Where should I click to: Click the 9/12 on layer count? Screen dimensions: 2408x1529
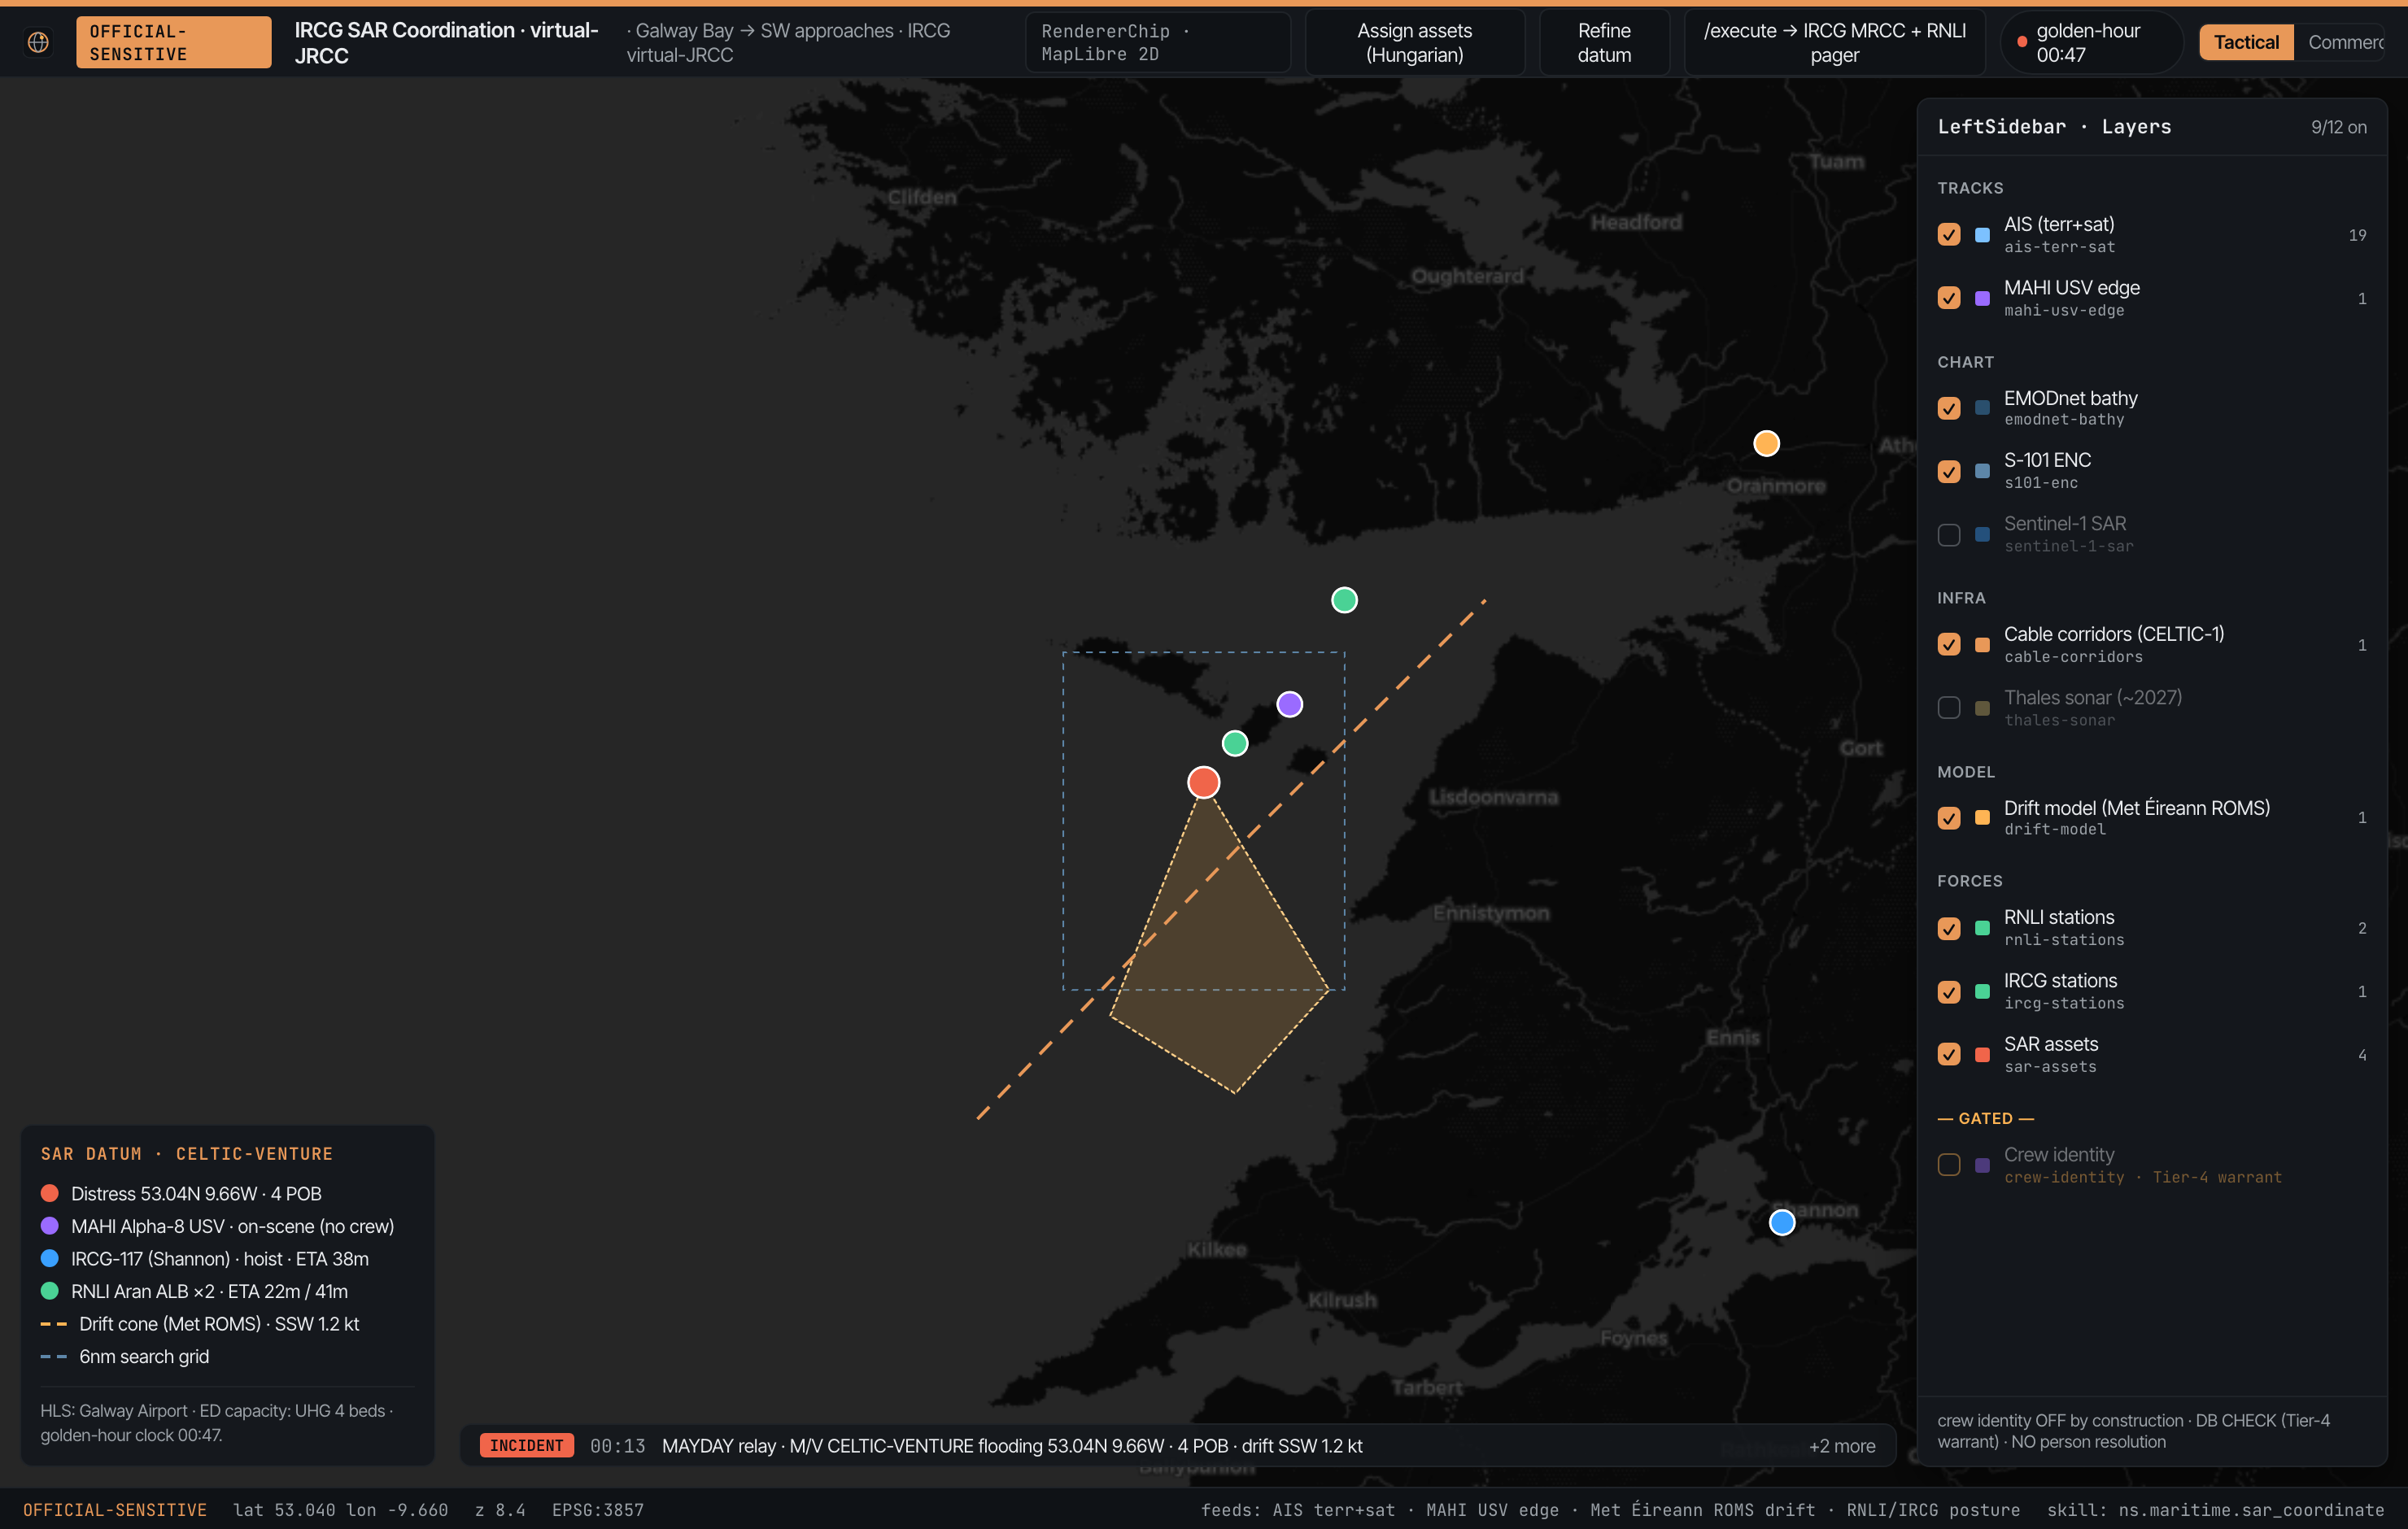pyautogui.click(x=2337, y=127)
